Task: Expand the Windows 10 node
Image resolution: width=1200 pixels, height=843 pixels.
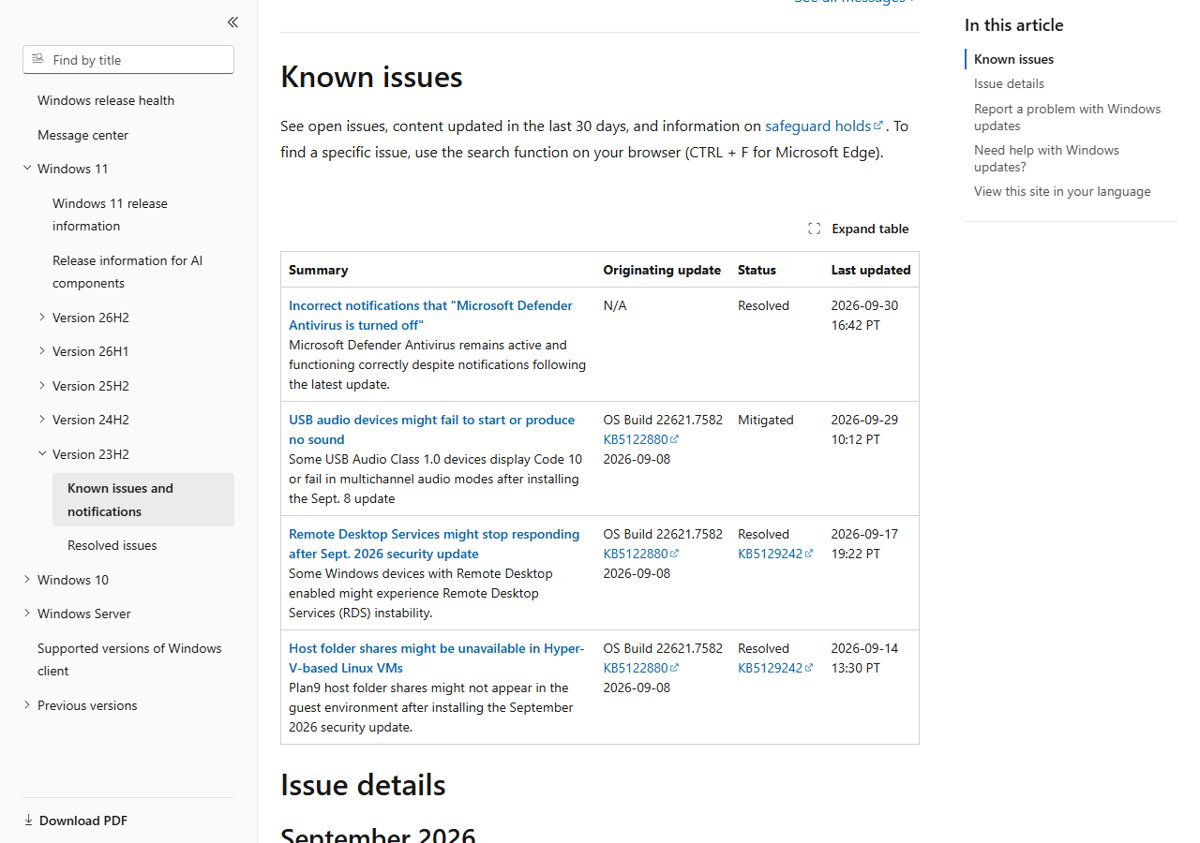Action: click(x=27, y=579)
